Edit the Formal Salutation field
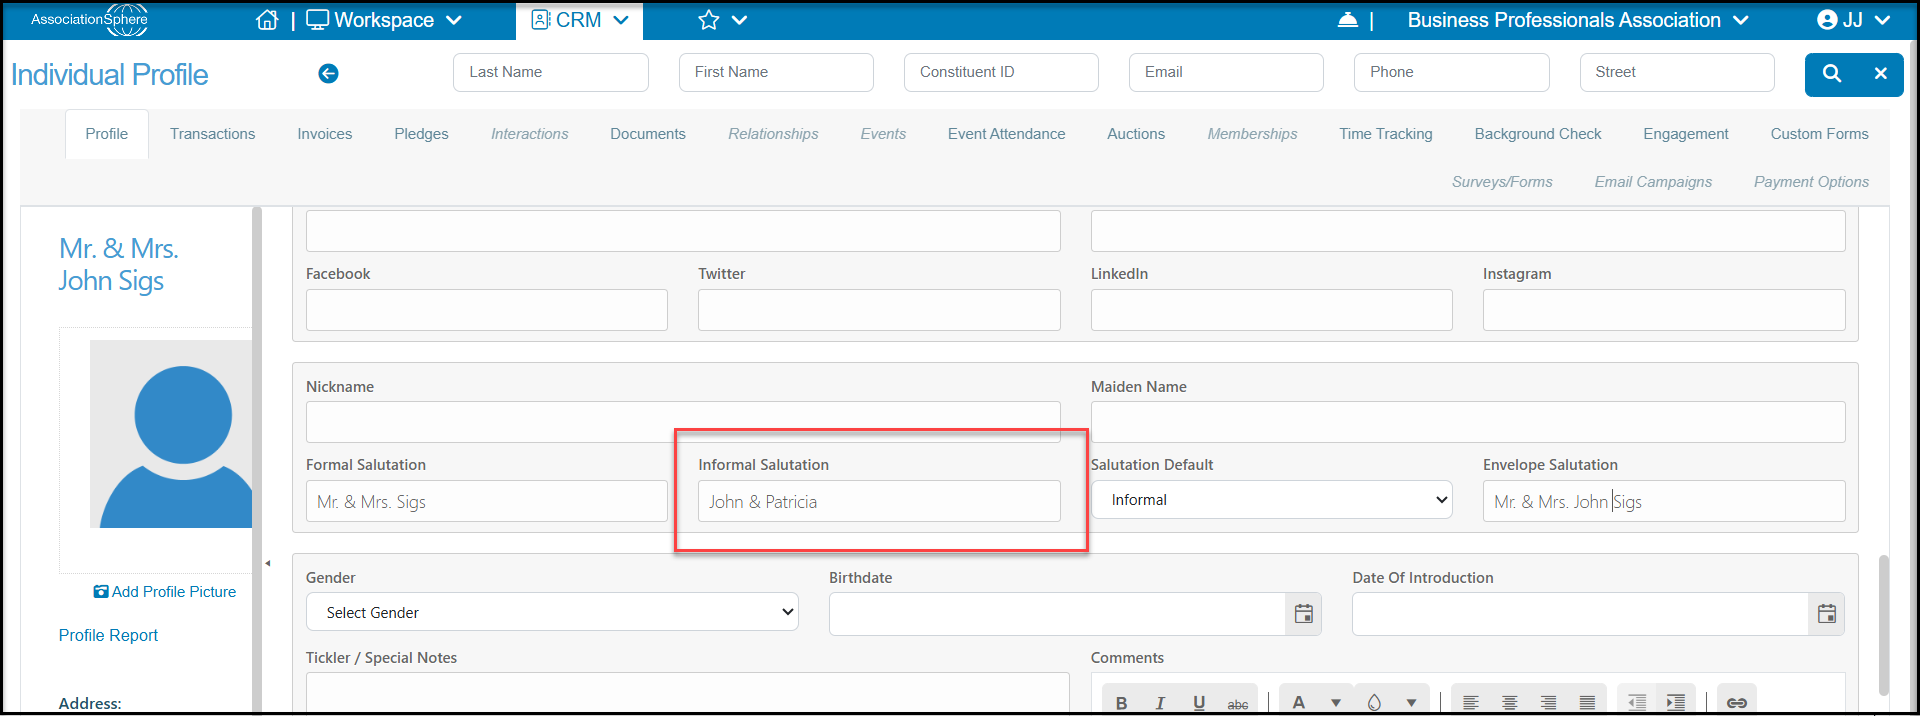1920x716 pixels. click(487, 501)
